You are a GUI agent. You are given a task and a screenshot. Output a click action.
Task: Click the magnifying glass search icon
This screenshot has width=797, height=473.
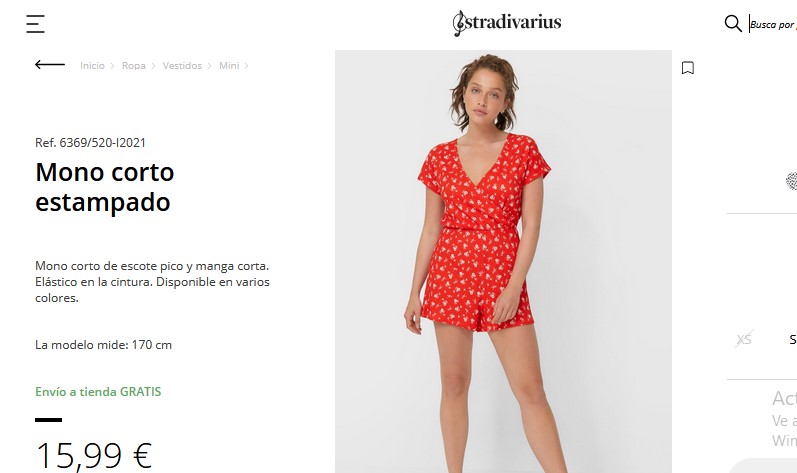point(733,23)
